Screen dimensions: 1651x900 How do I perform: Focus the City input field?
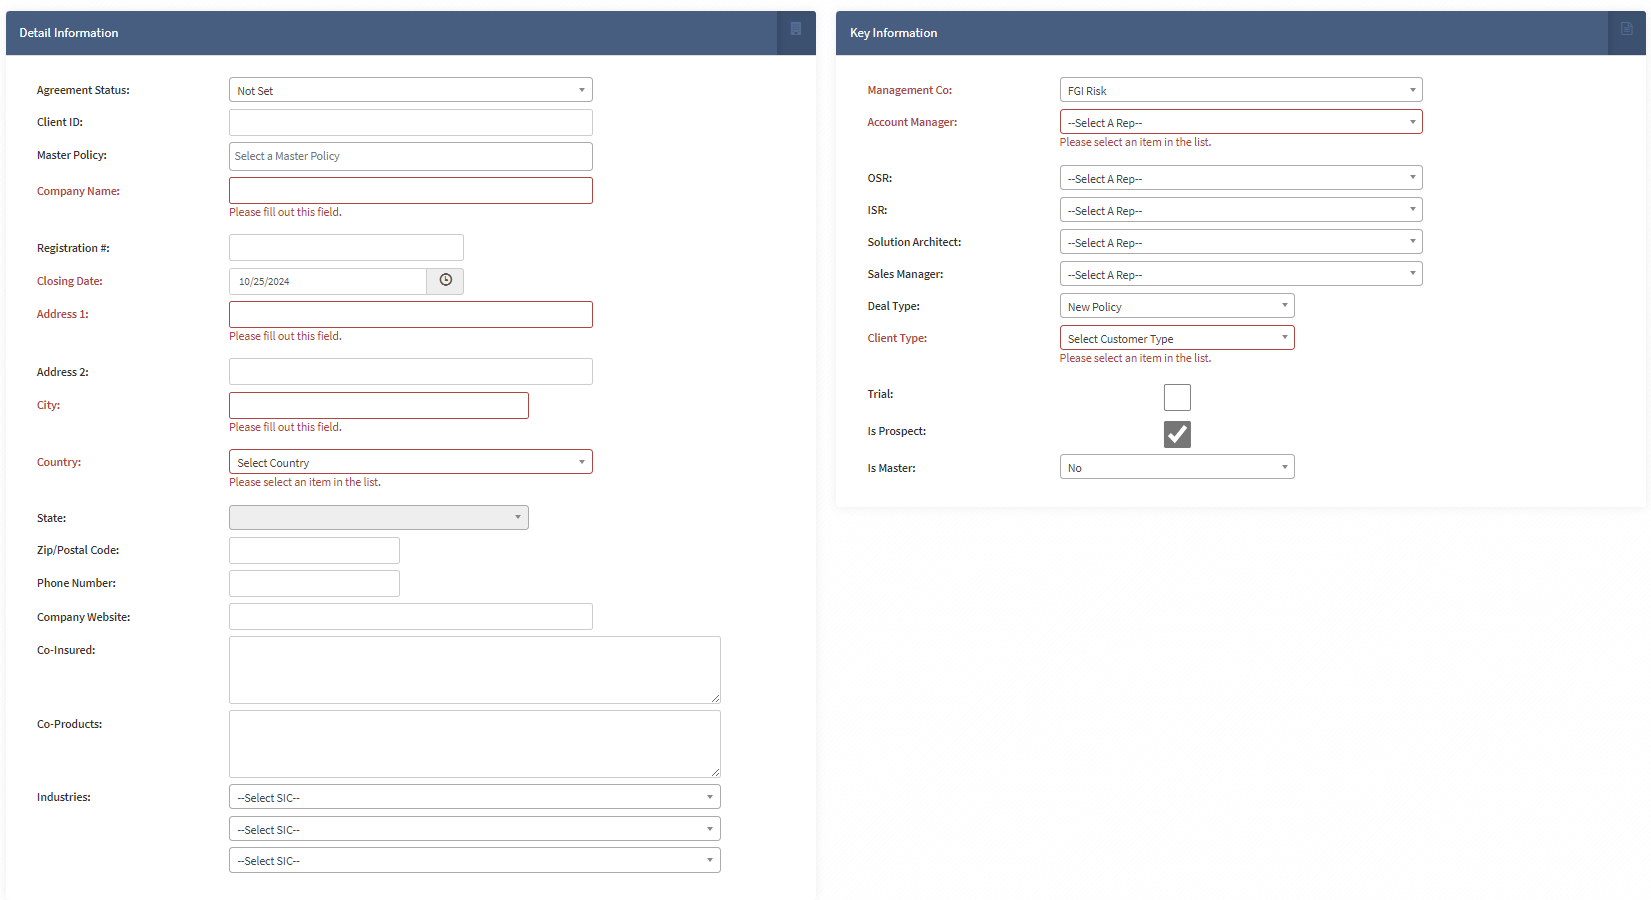(379, 405)
